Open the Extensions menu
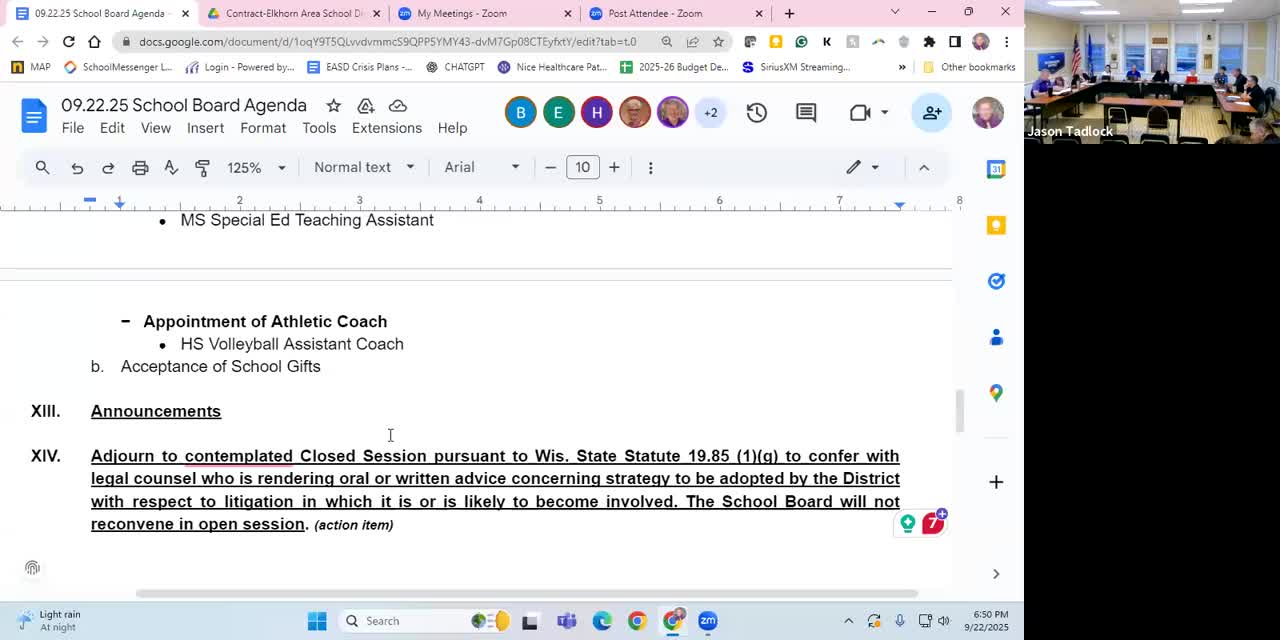1280x640 pixels. pos(387,128)
